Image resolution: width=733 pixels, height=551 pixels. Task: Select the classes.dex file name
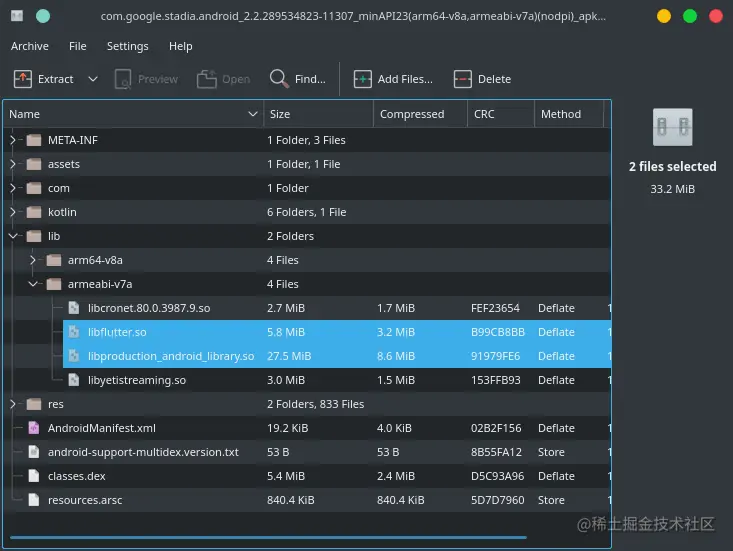pos(76,476)
